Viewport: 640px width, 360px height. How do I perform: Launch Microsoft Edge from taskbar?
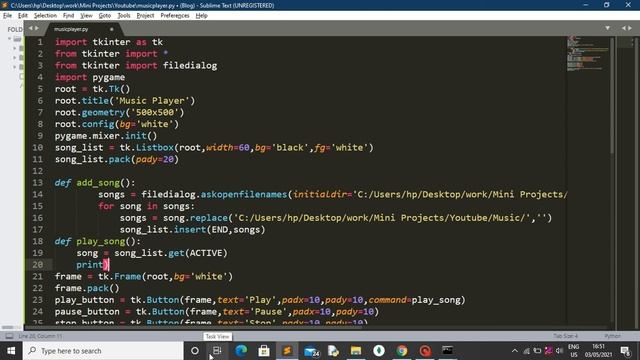tap(241, 351)
